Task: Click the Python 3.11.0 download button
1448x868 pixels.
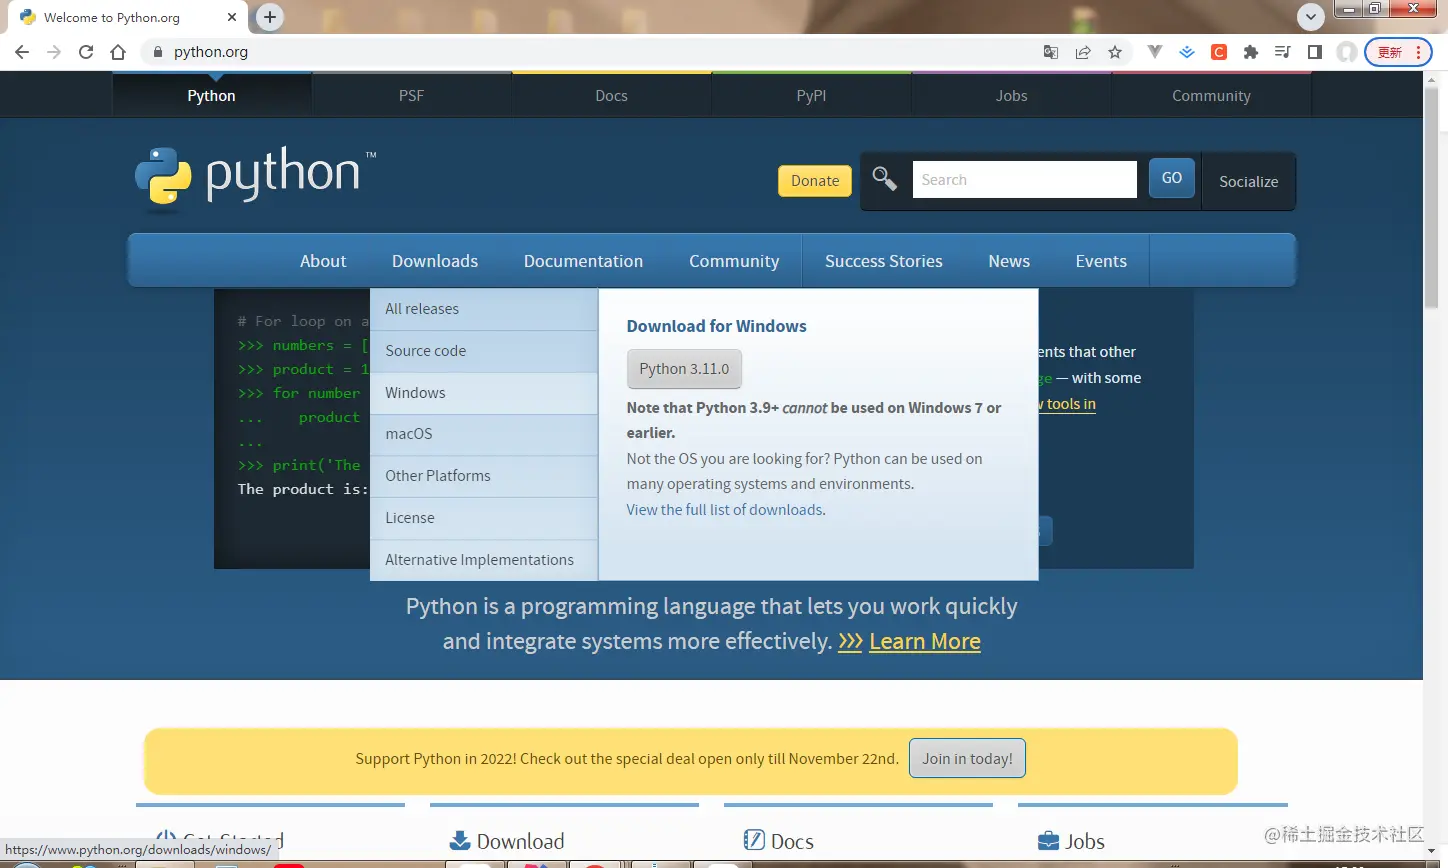Action: (684, 369)
